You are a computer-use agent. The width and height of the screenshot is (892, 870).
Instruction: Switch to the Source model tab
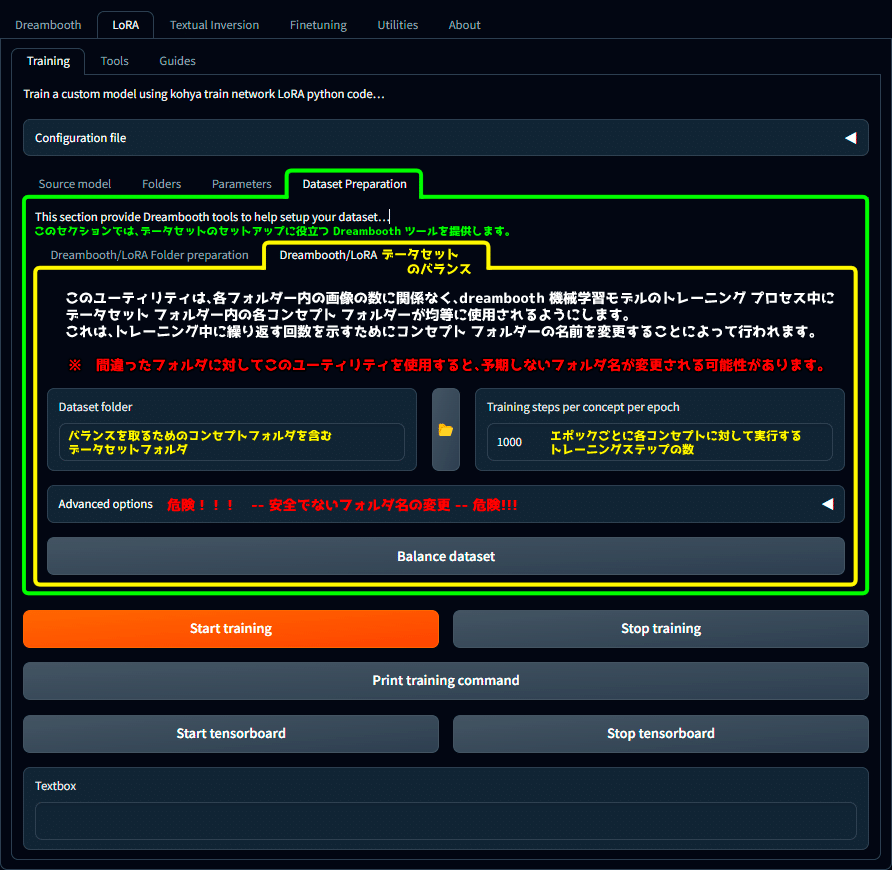coord(75,184)
